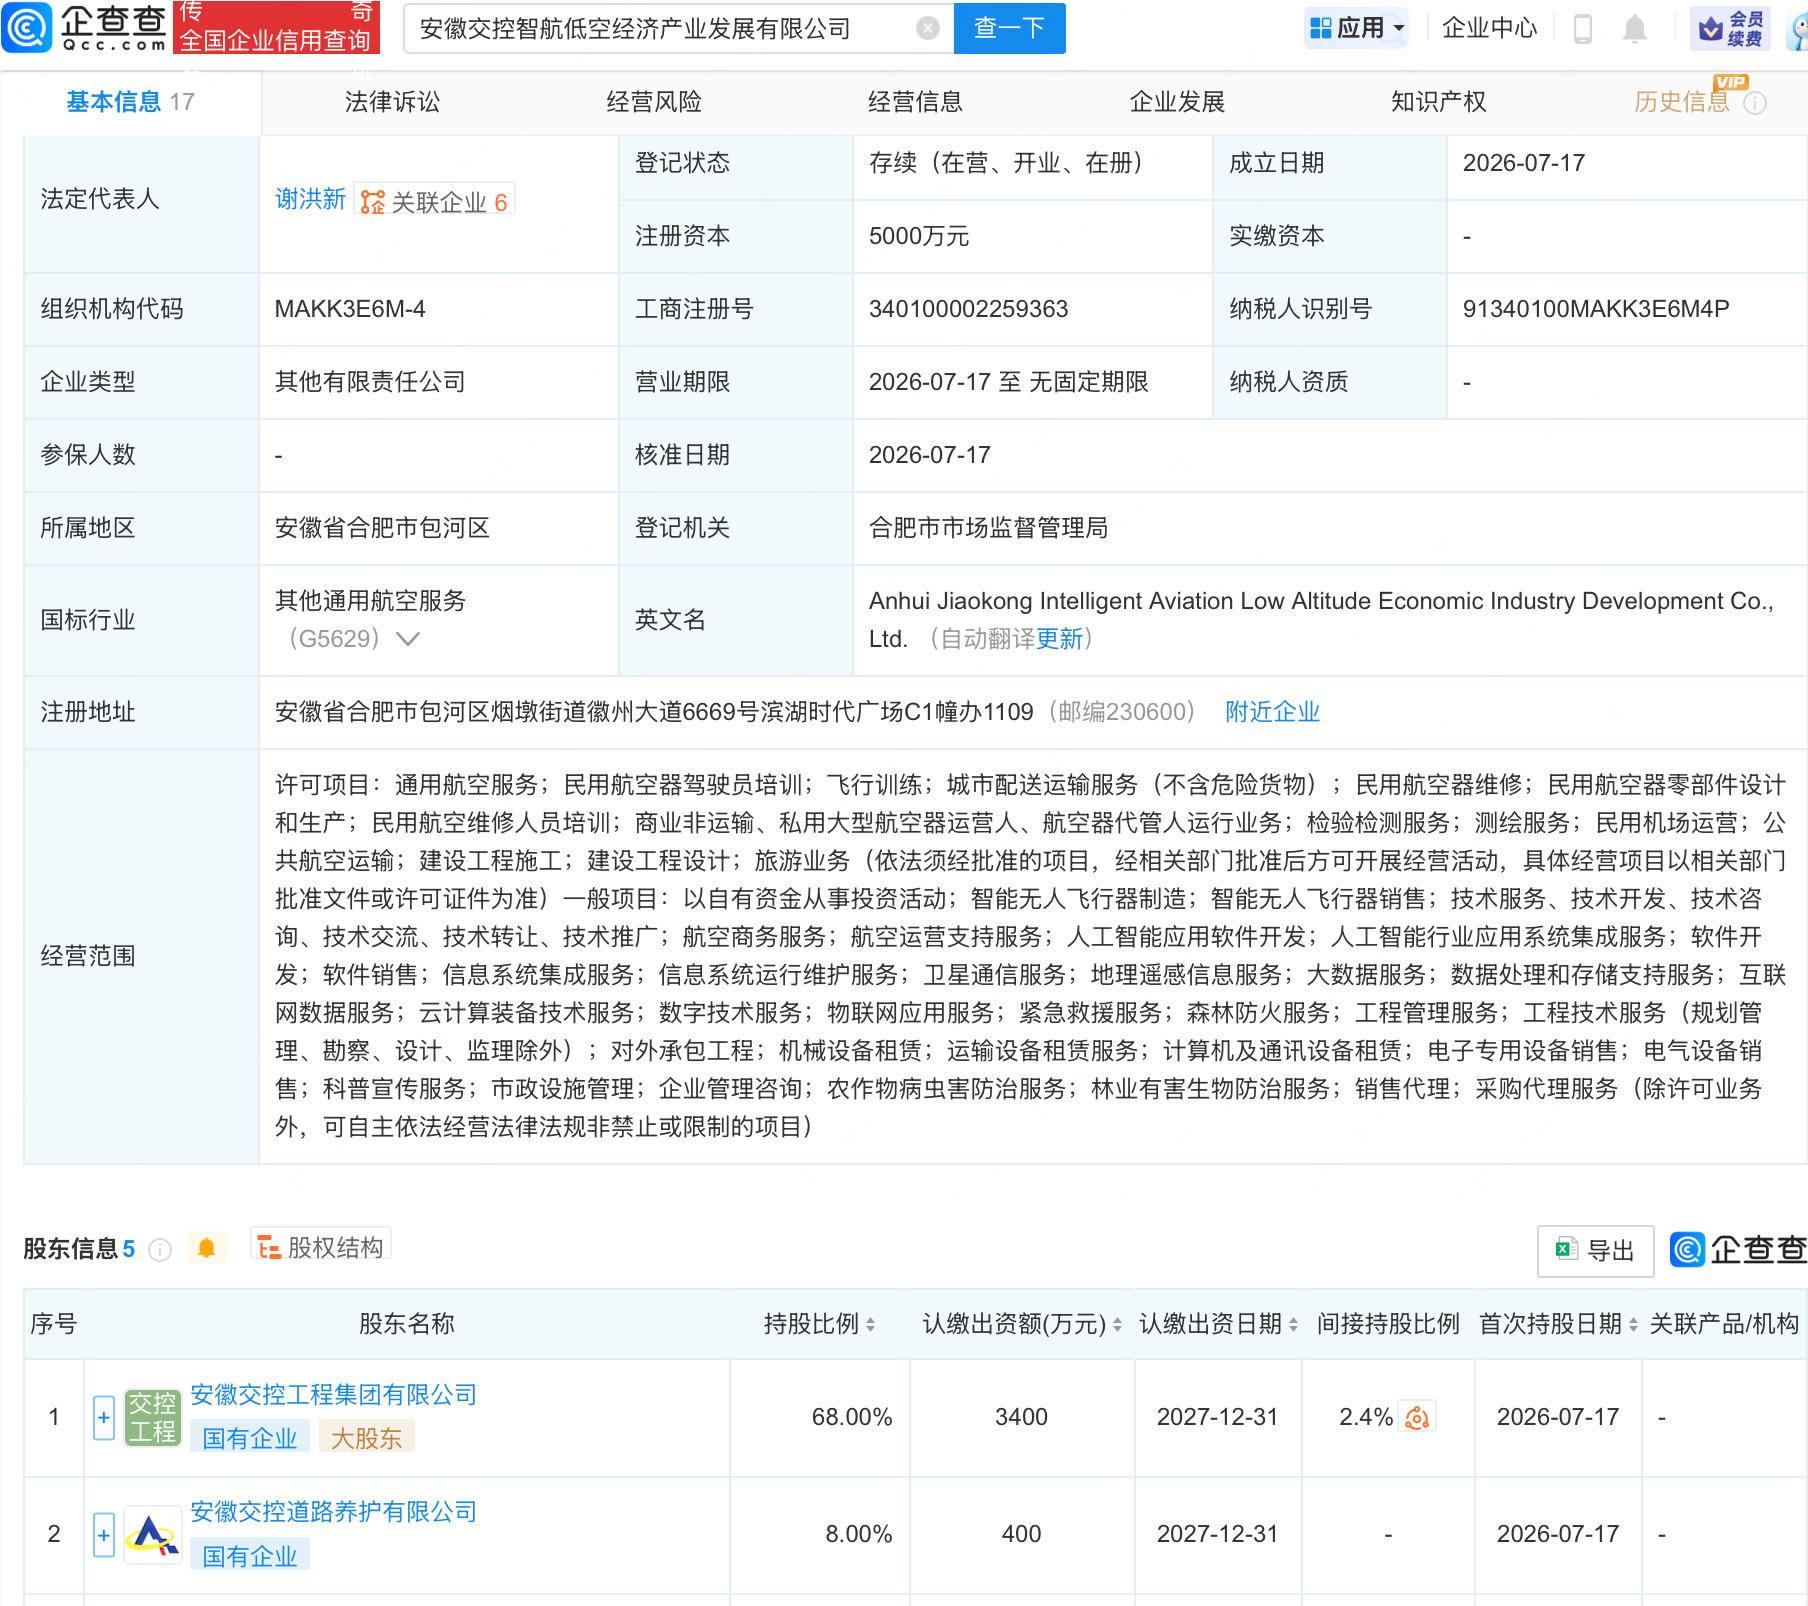Clear the search box with the X icon
This screenshot has height=1606, width=1808.
(928, 28)
